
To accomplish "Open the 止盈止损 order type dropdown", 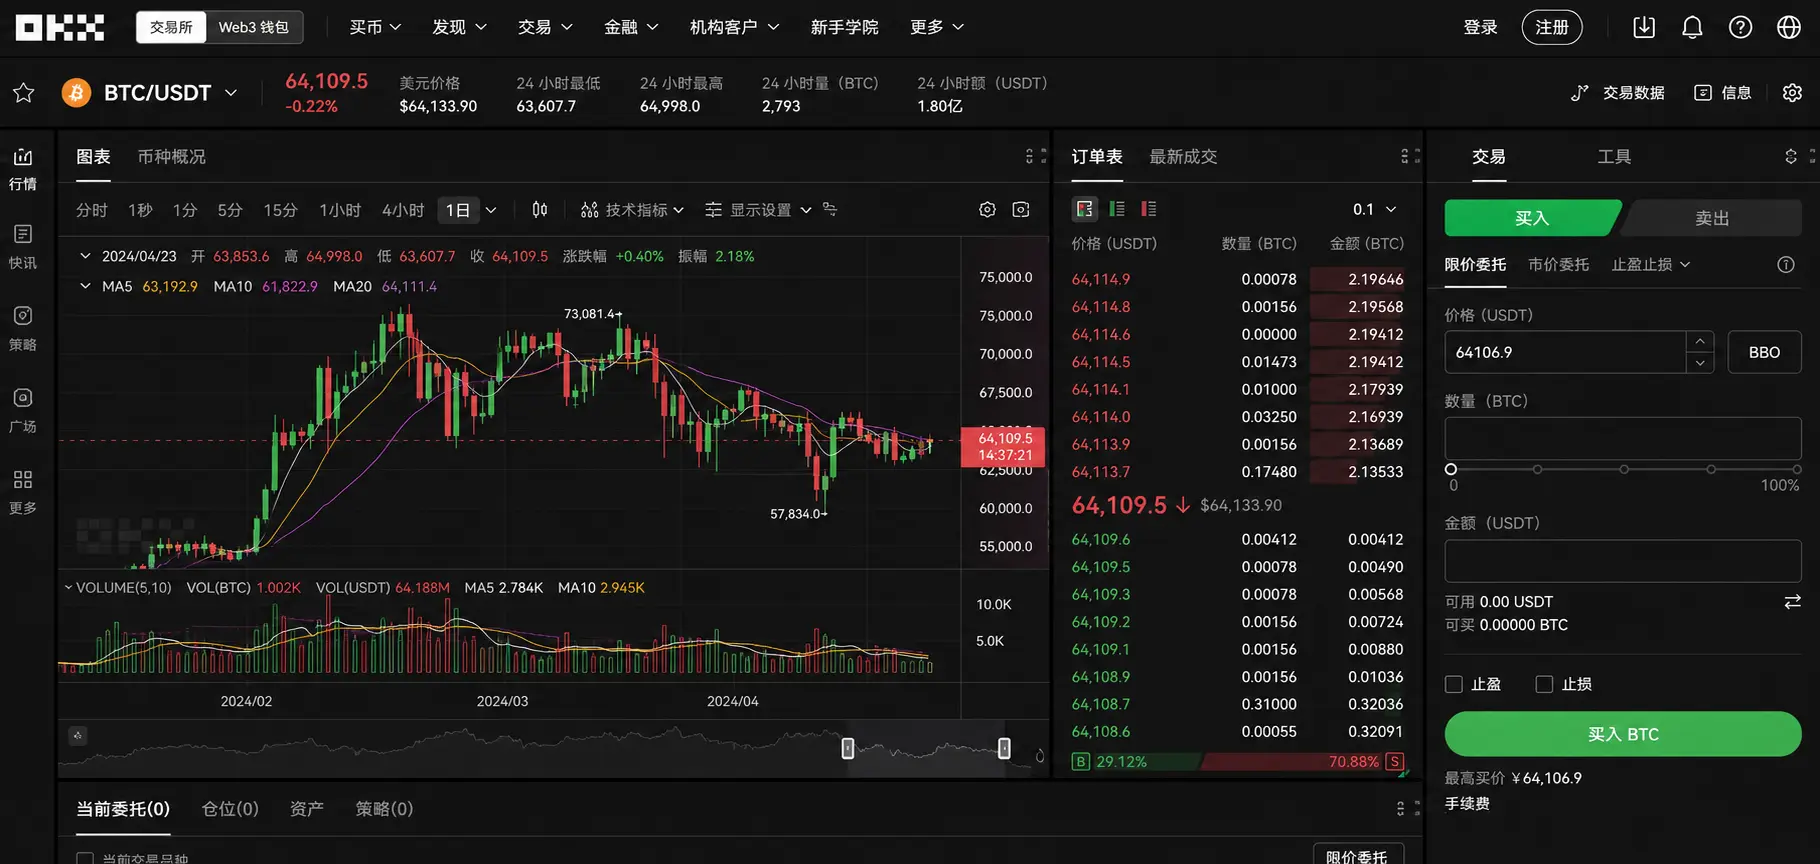I will click(1651, 264).
